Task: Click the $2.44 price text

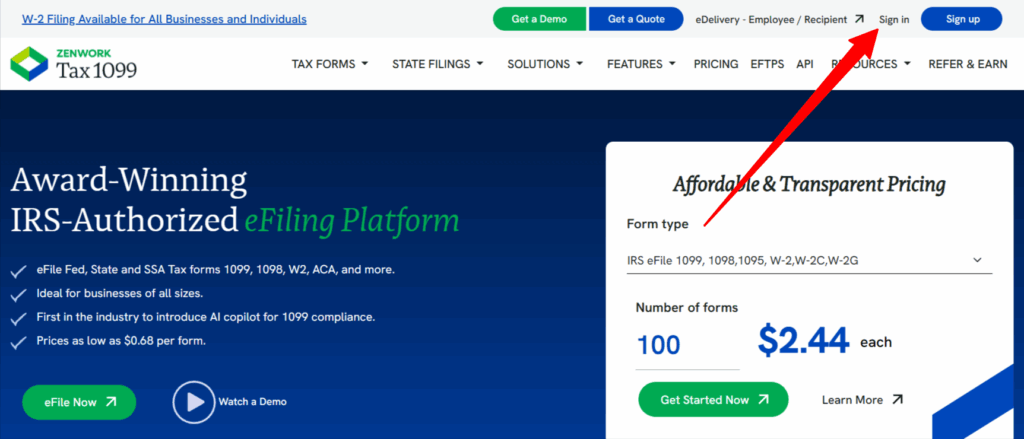Action: tap(803, 340)
